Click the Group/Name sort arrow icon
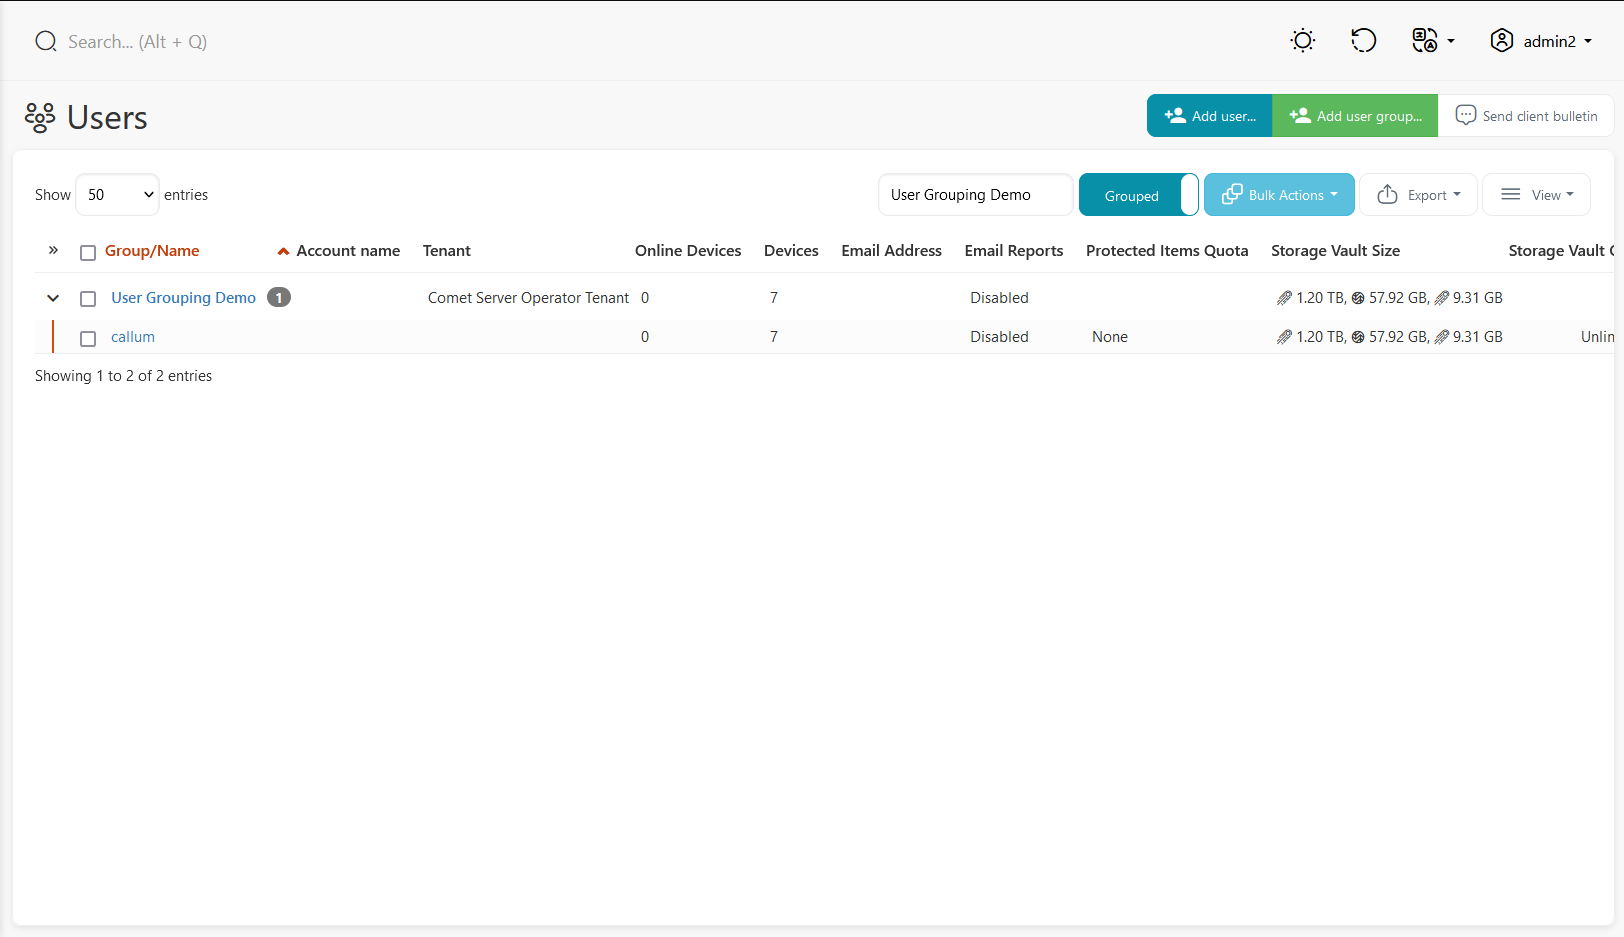 click(283, 251)
